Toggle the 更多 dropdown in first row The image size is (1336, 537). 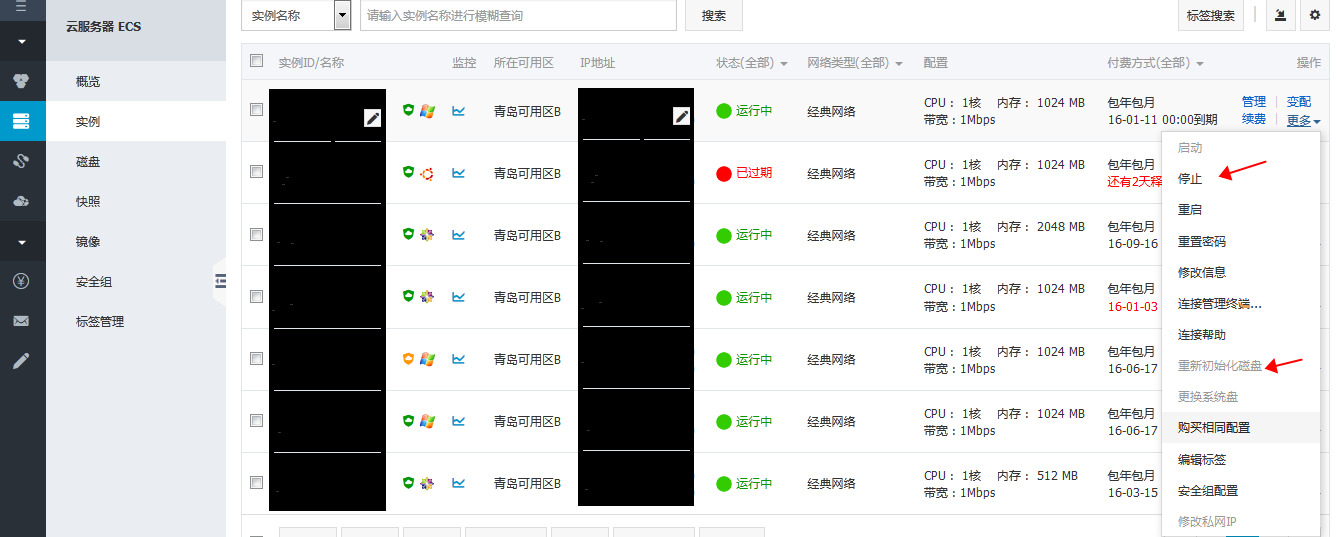click(x=1303, y=121)
